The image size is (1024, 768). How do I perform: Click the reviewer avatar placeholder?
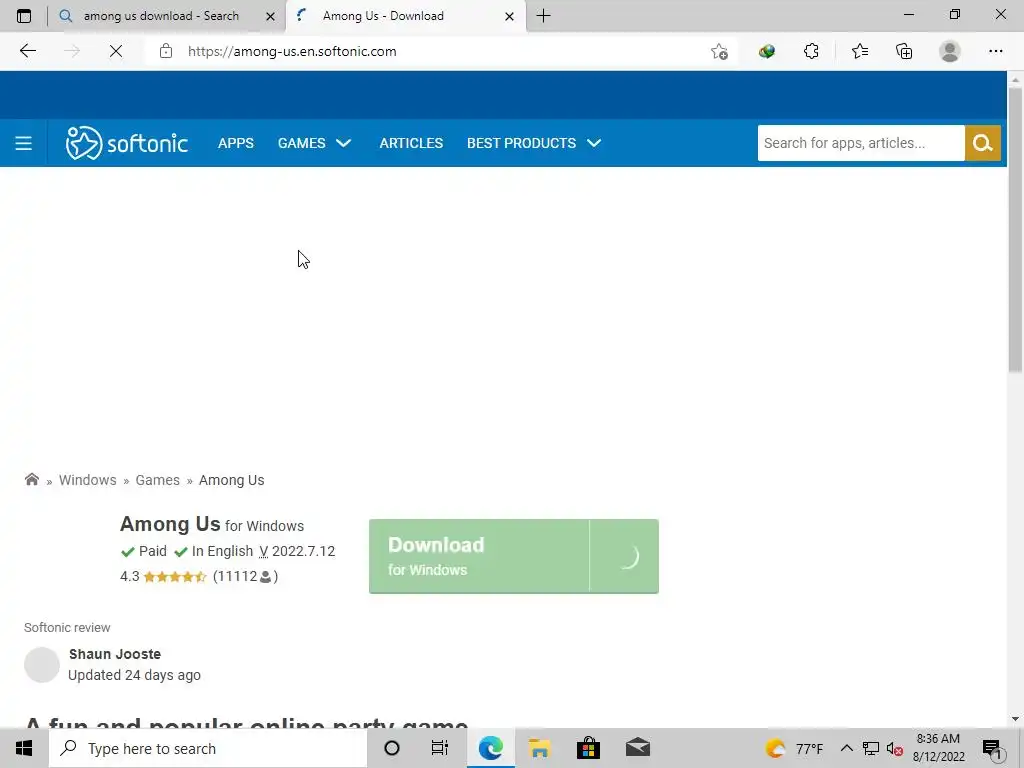tap(42, 665)
